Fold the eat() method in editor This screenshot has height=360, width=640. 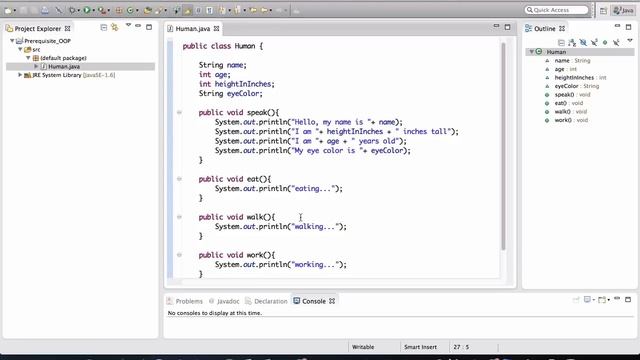point(179,179)
